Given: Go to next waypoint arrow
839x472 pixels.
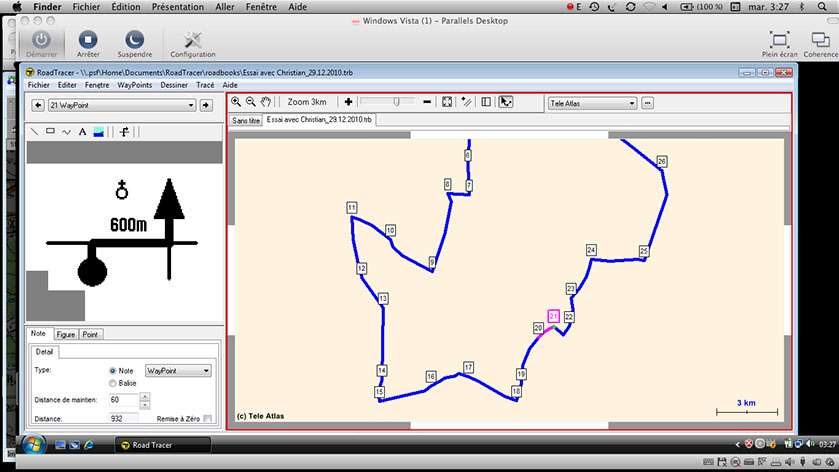Looking at the screenshot, I should 206,104.
